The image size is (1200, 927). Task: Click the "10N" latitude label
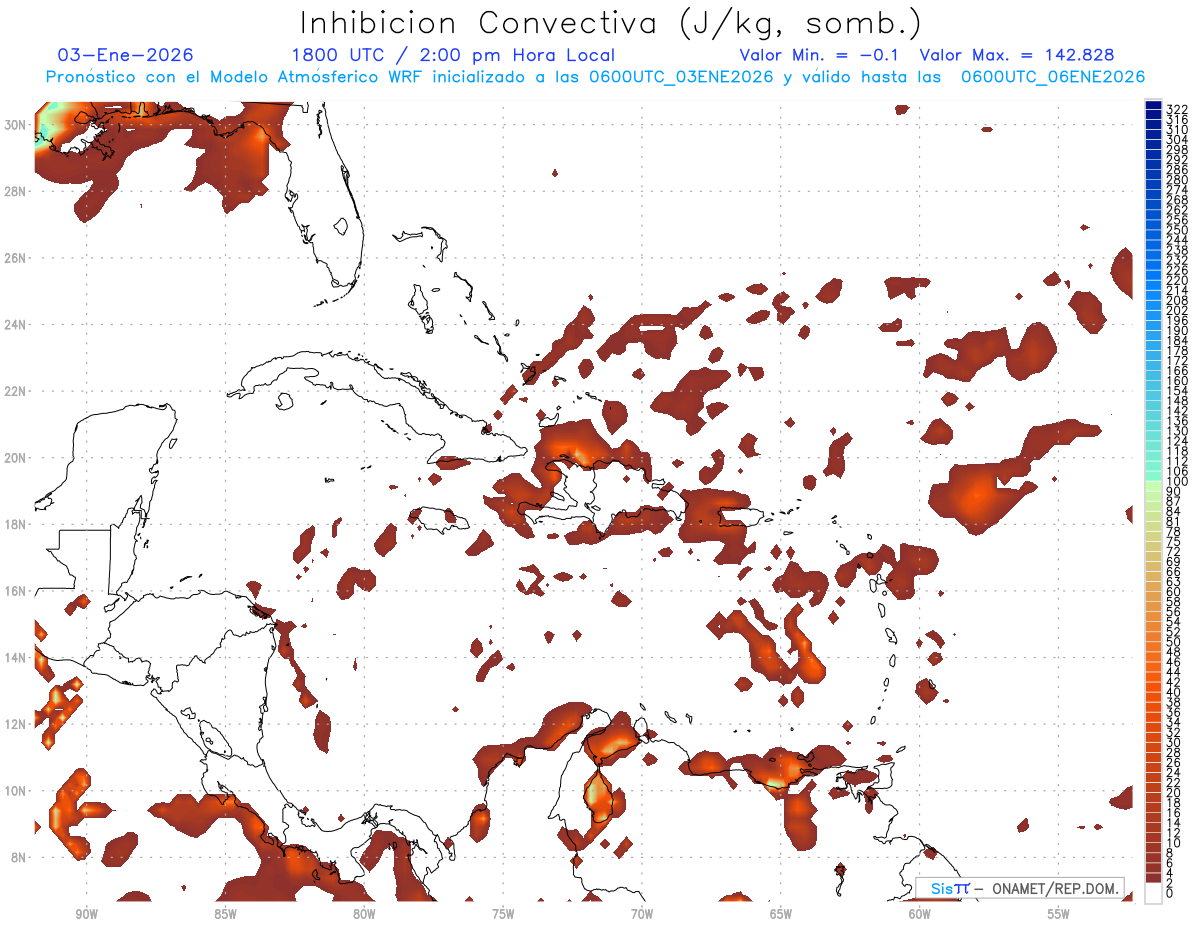point(17,791)
